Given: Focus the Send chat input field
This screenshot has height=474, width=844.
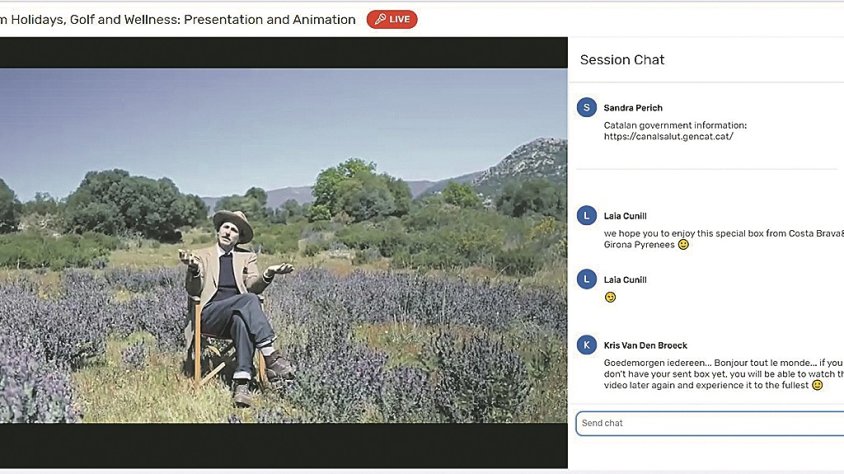Looking at the screenshot, I should point(710,423).
